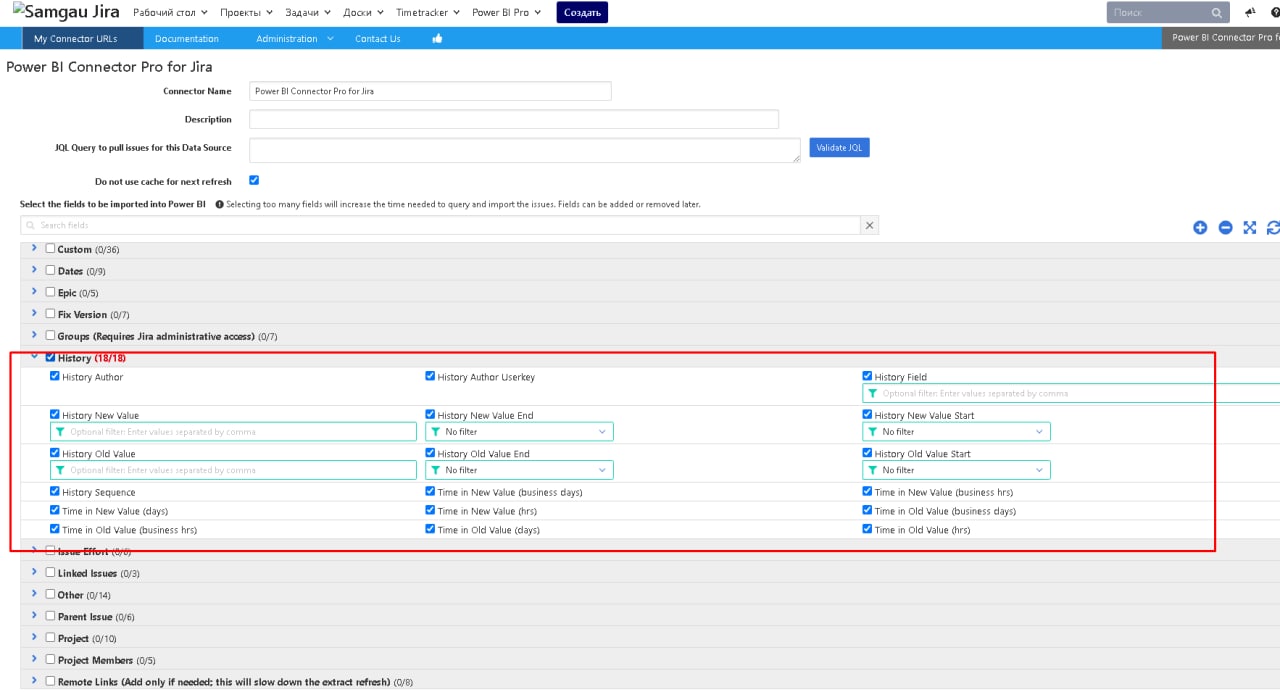Screen dimensions: 1280x692
Task: Open History New Value Start filter dropdown
Action: [956, 432]
